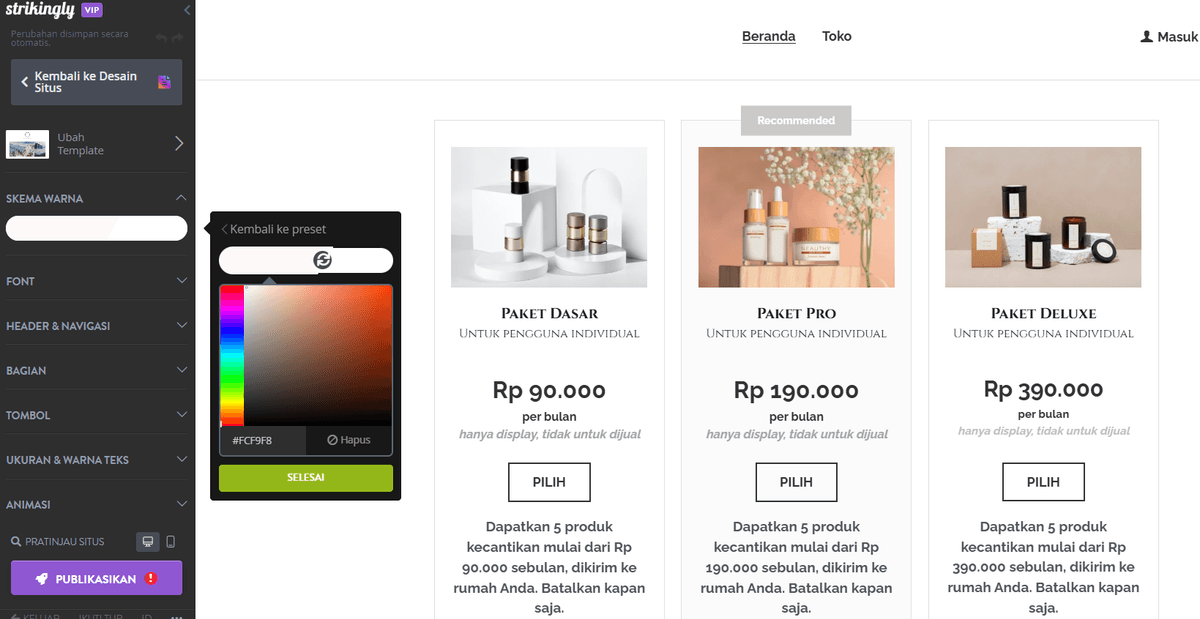Click the green Selesai button
Viewport: 1200px width, 619px height.
pyautogui.click(x=306, y=478)
